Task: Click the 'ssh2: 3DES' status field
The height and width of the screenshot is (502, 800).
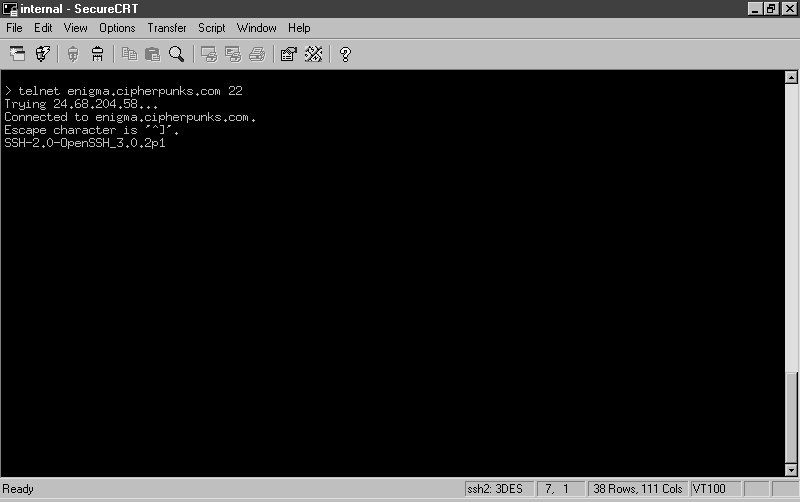Action: click(499, 489)
